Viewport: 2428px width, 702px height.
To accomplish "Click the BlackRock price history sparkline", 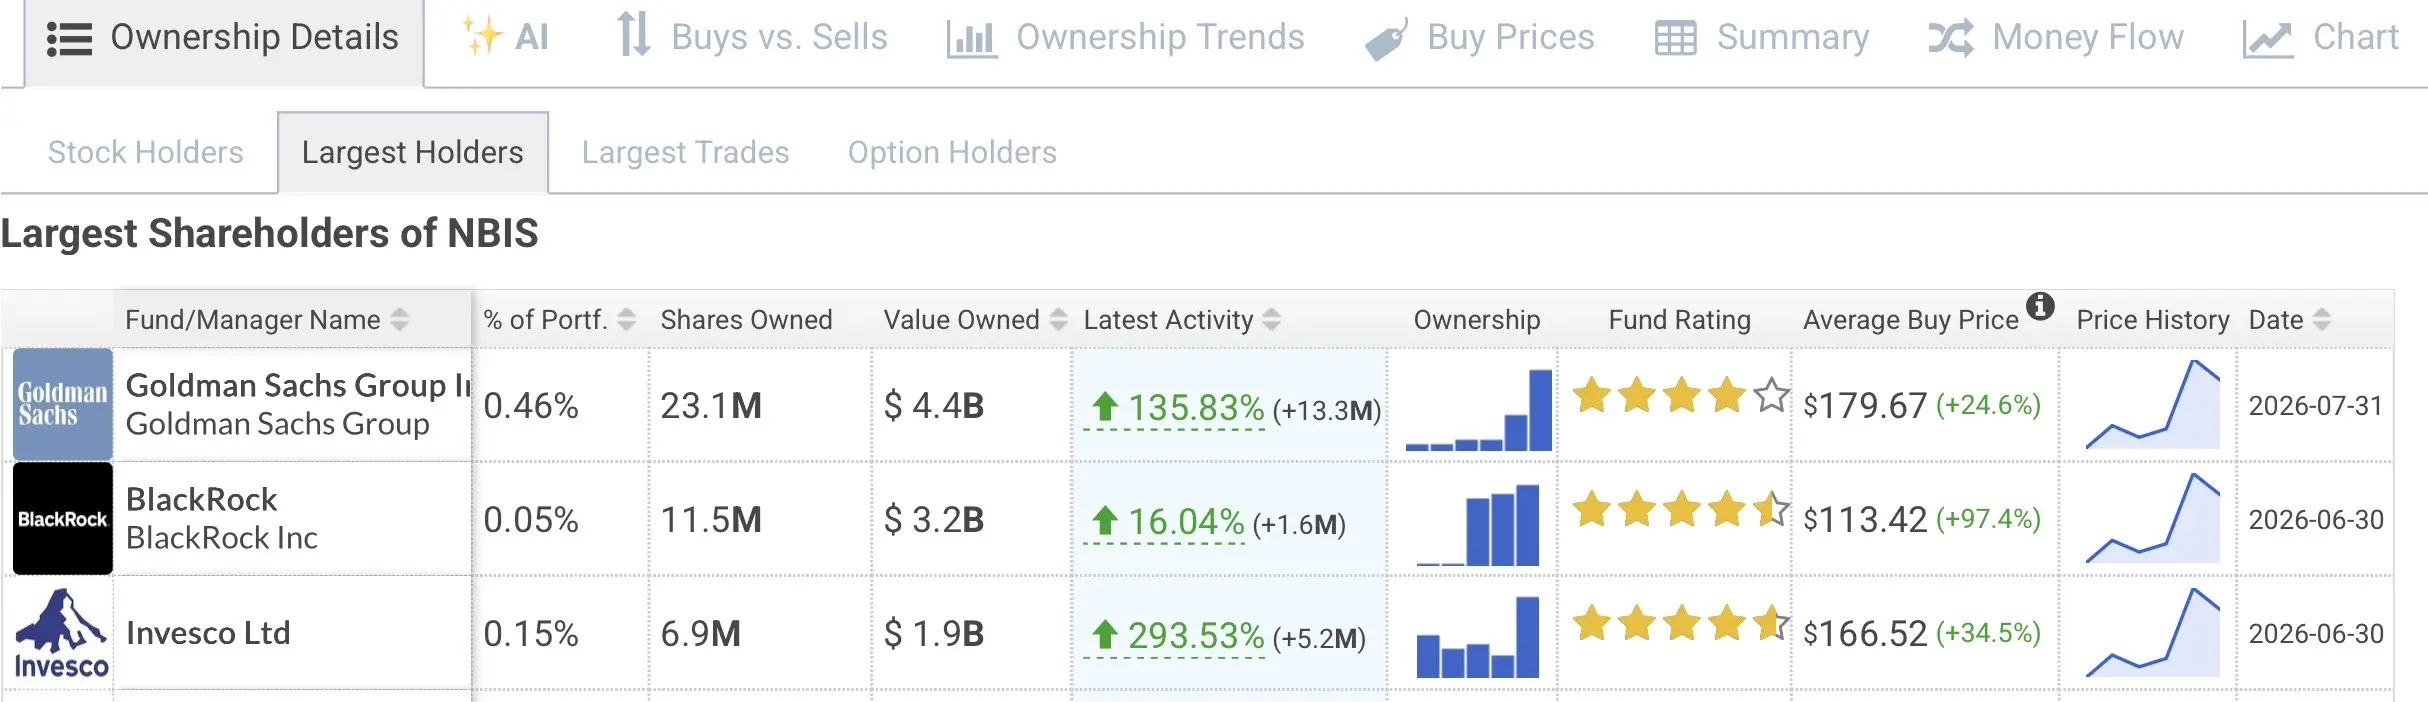I will pos(2152,518).
